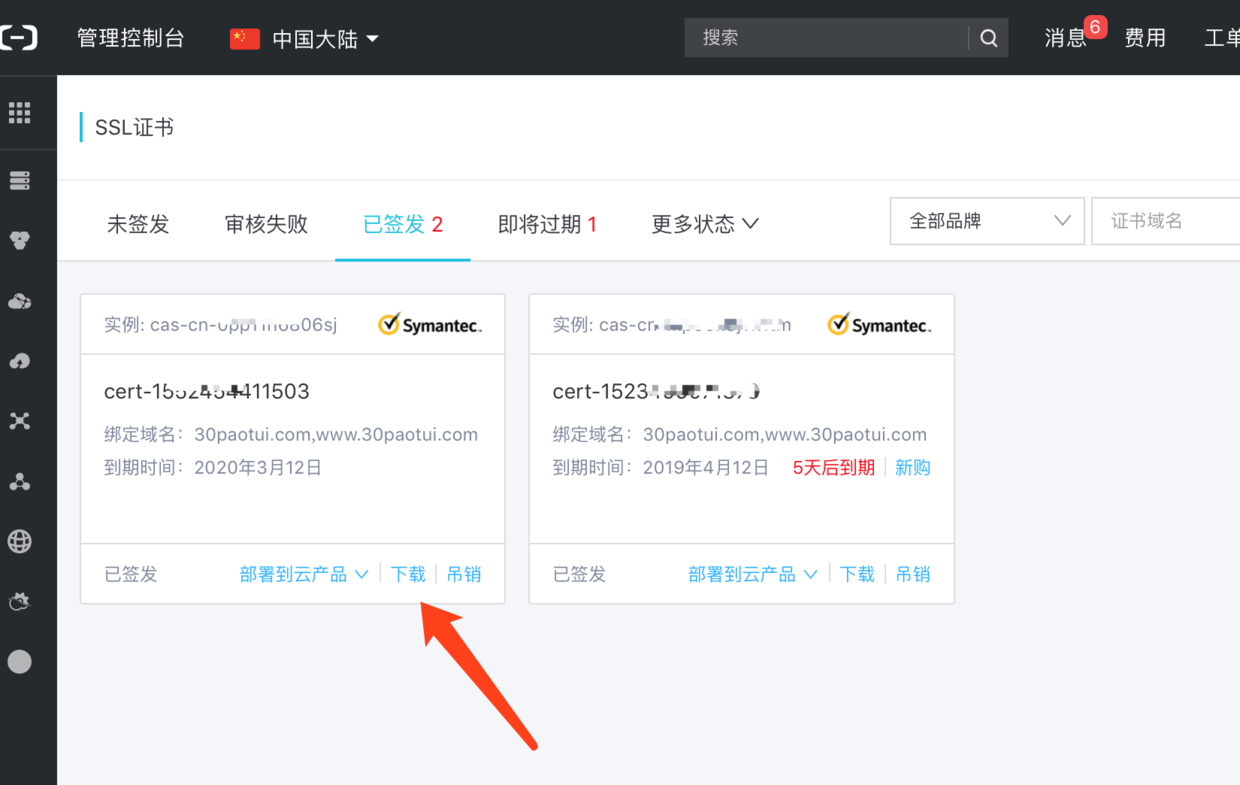The height and width of the screenshot is (785, 1240).
Task: Open the products grid menu icon
Action: point(19,113)
